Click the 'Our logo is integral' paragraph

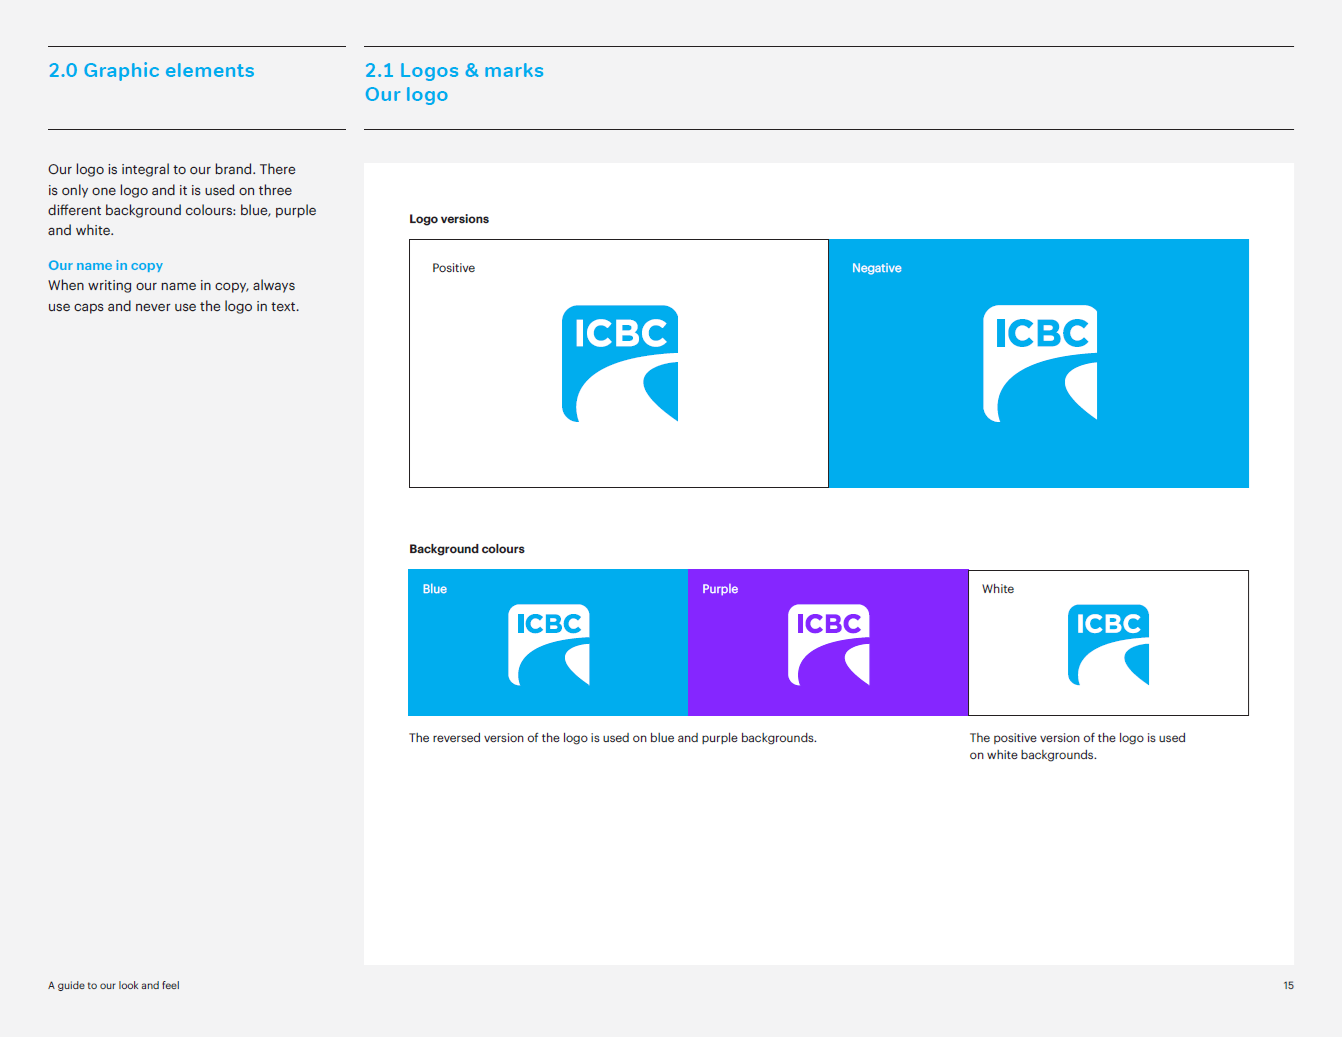click(x=182, y=200)
